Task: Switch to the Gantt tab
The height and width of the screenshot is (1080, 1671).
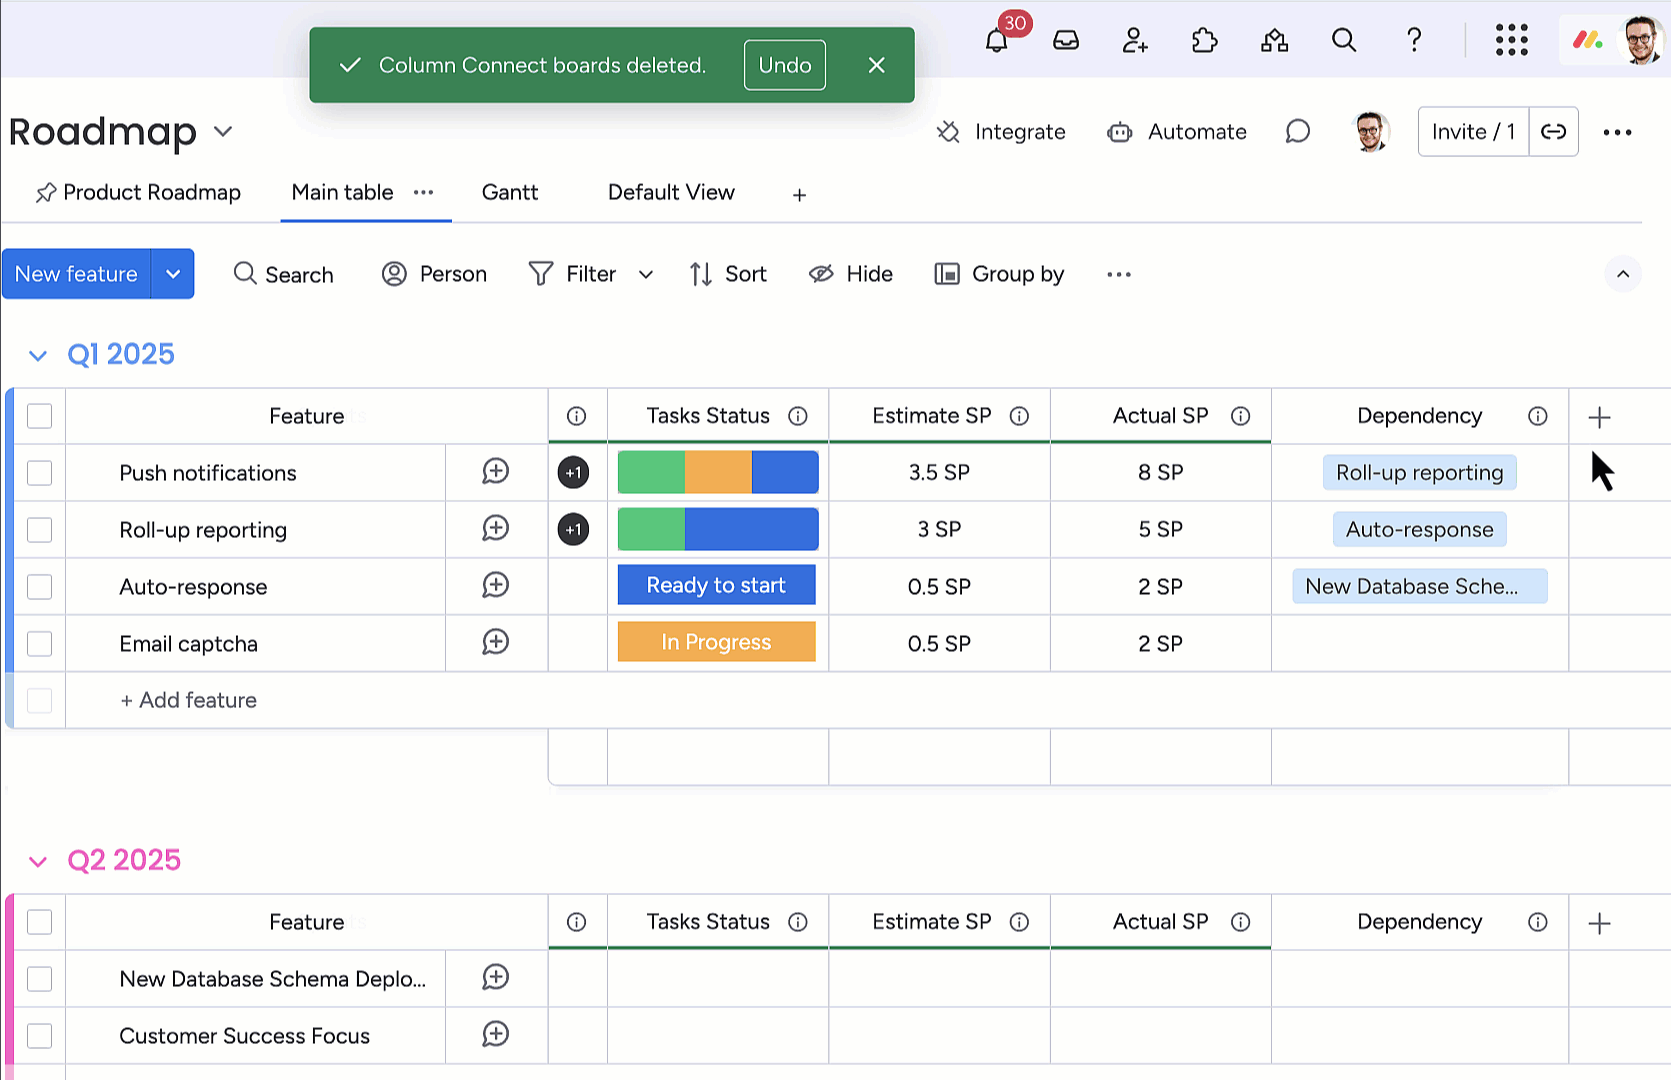Action: (x=510, y=193)
